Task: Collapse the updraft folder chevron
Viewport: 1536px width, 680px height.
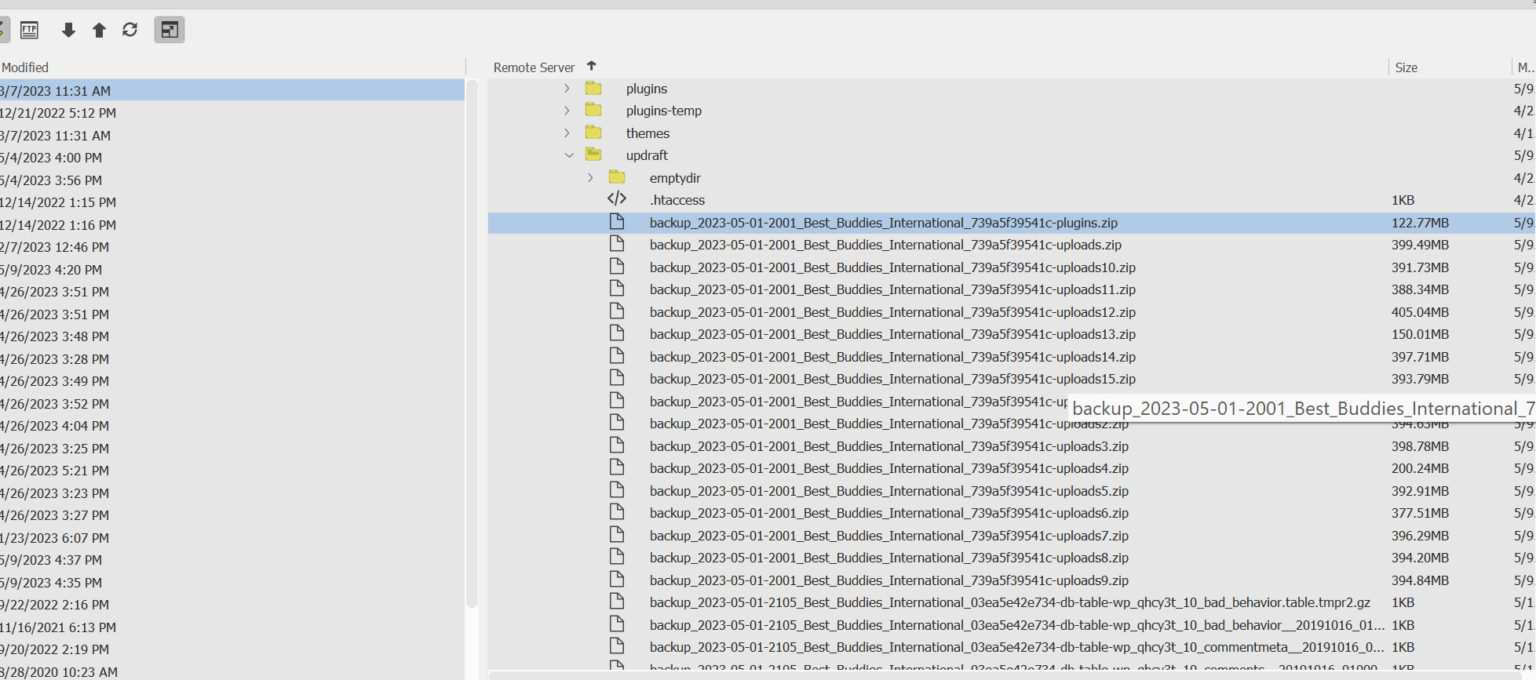Action: click(x=569, y=155)
